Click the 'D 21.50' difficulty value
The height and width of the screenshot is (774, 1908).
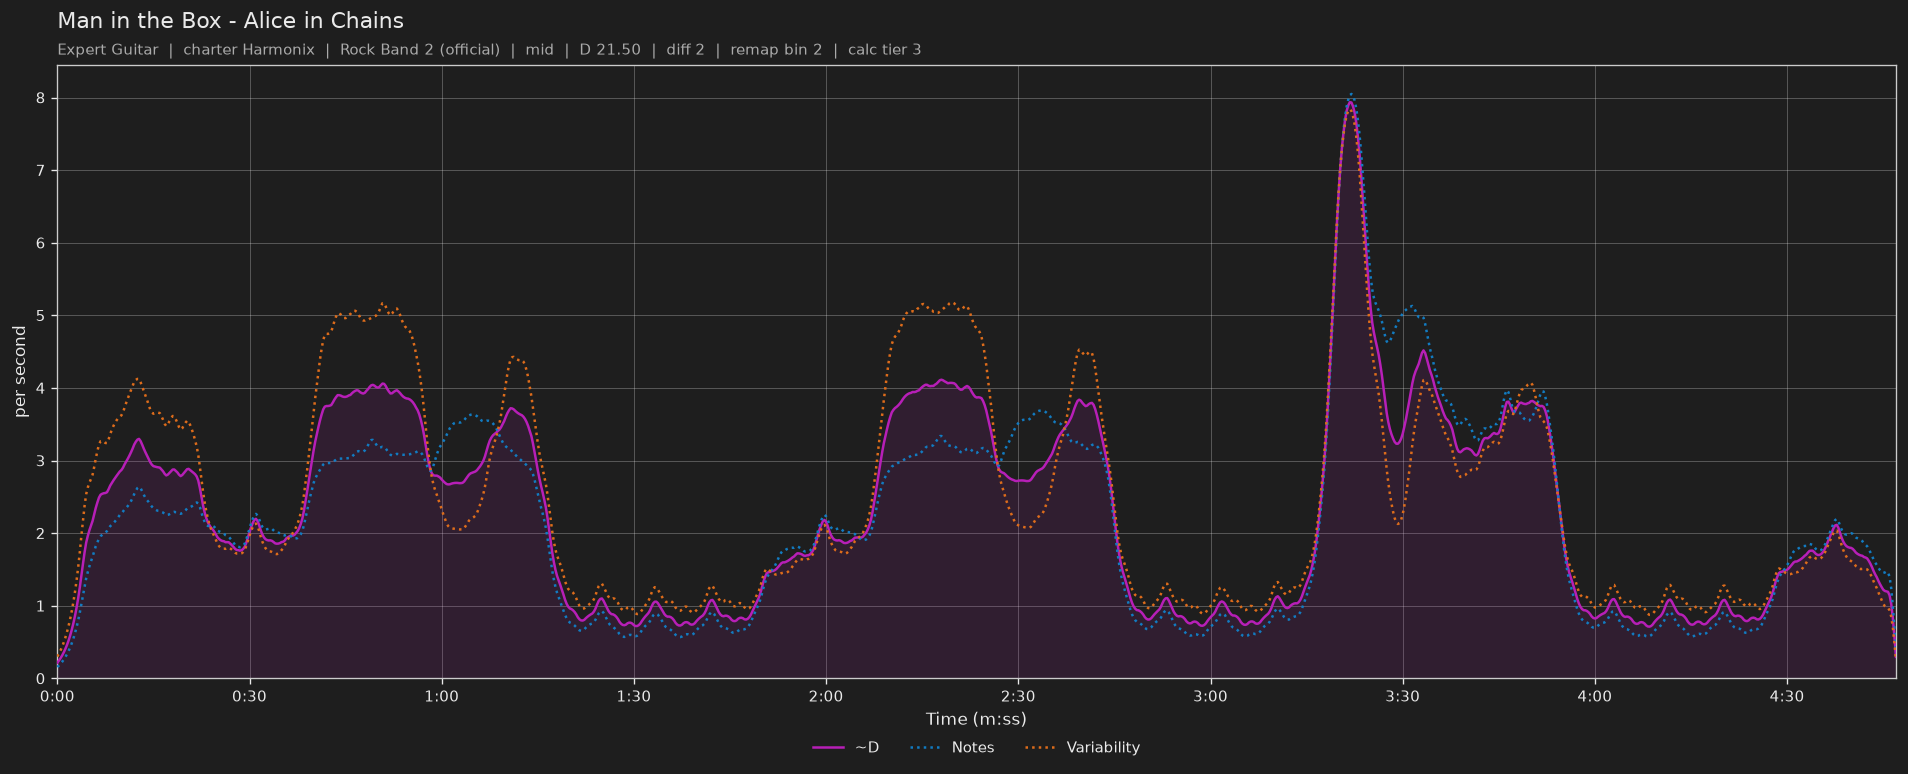point(610,49)
